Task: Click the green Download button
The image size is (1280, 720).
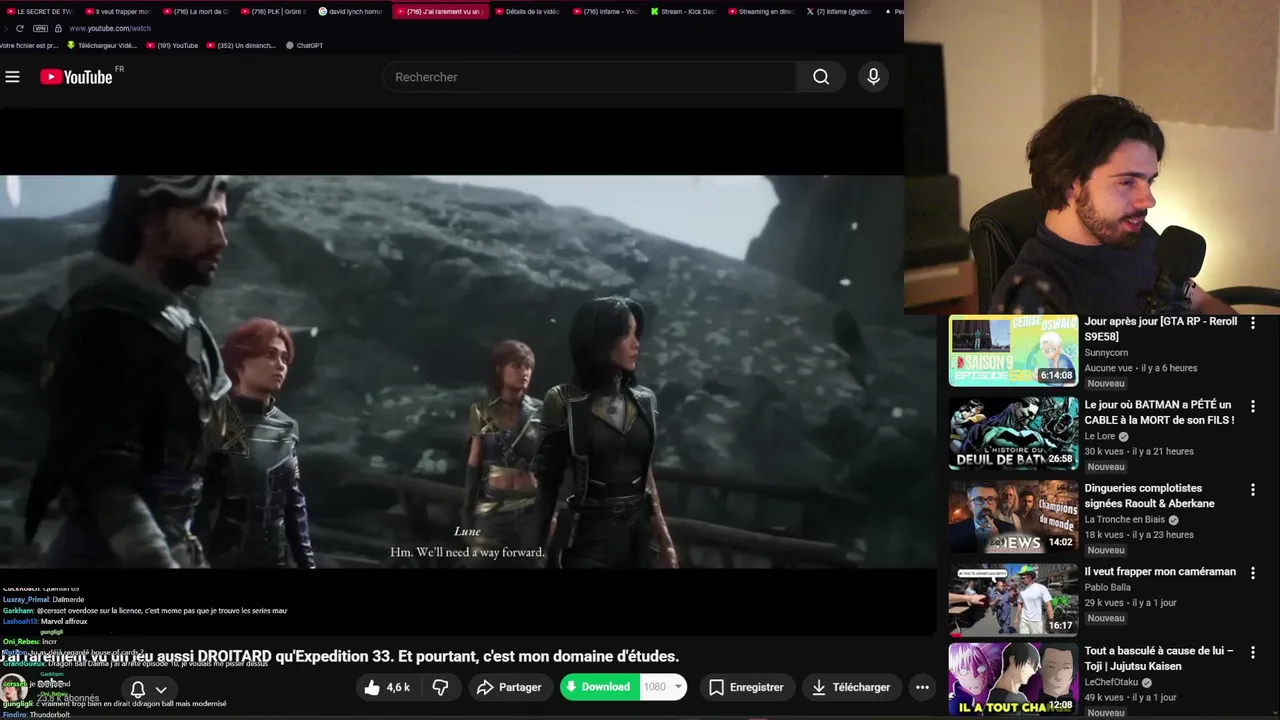Action: (599, 687)
